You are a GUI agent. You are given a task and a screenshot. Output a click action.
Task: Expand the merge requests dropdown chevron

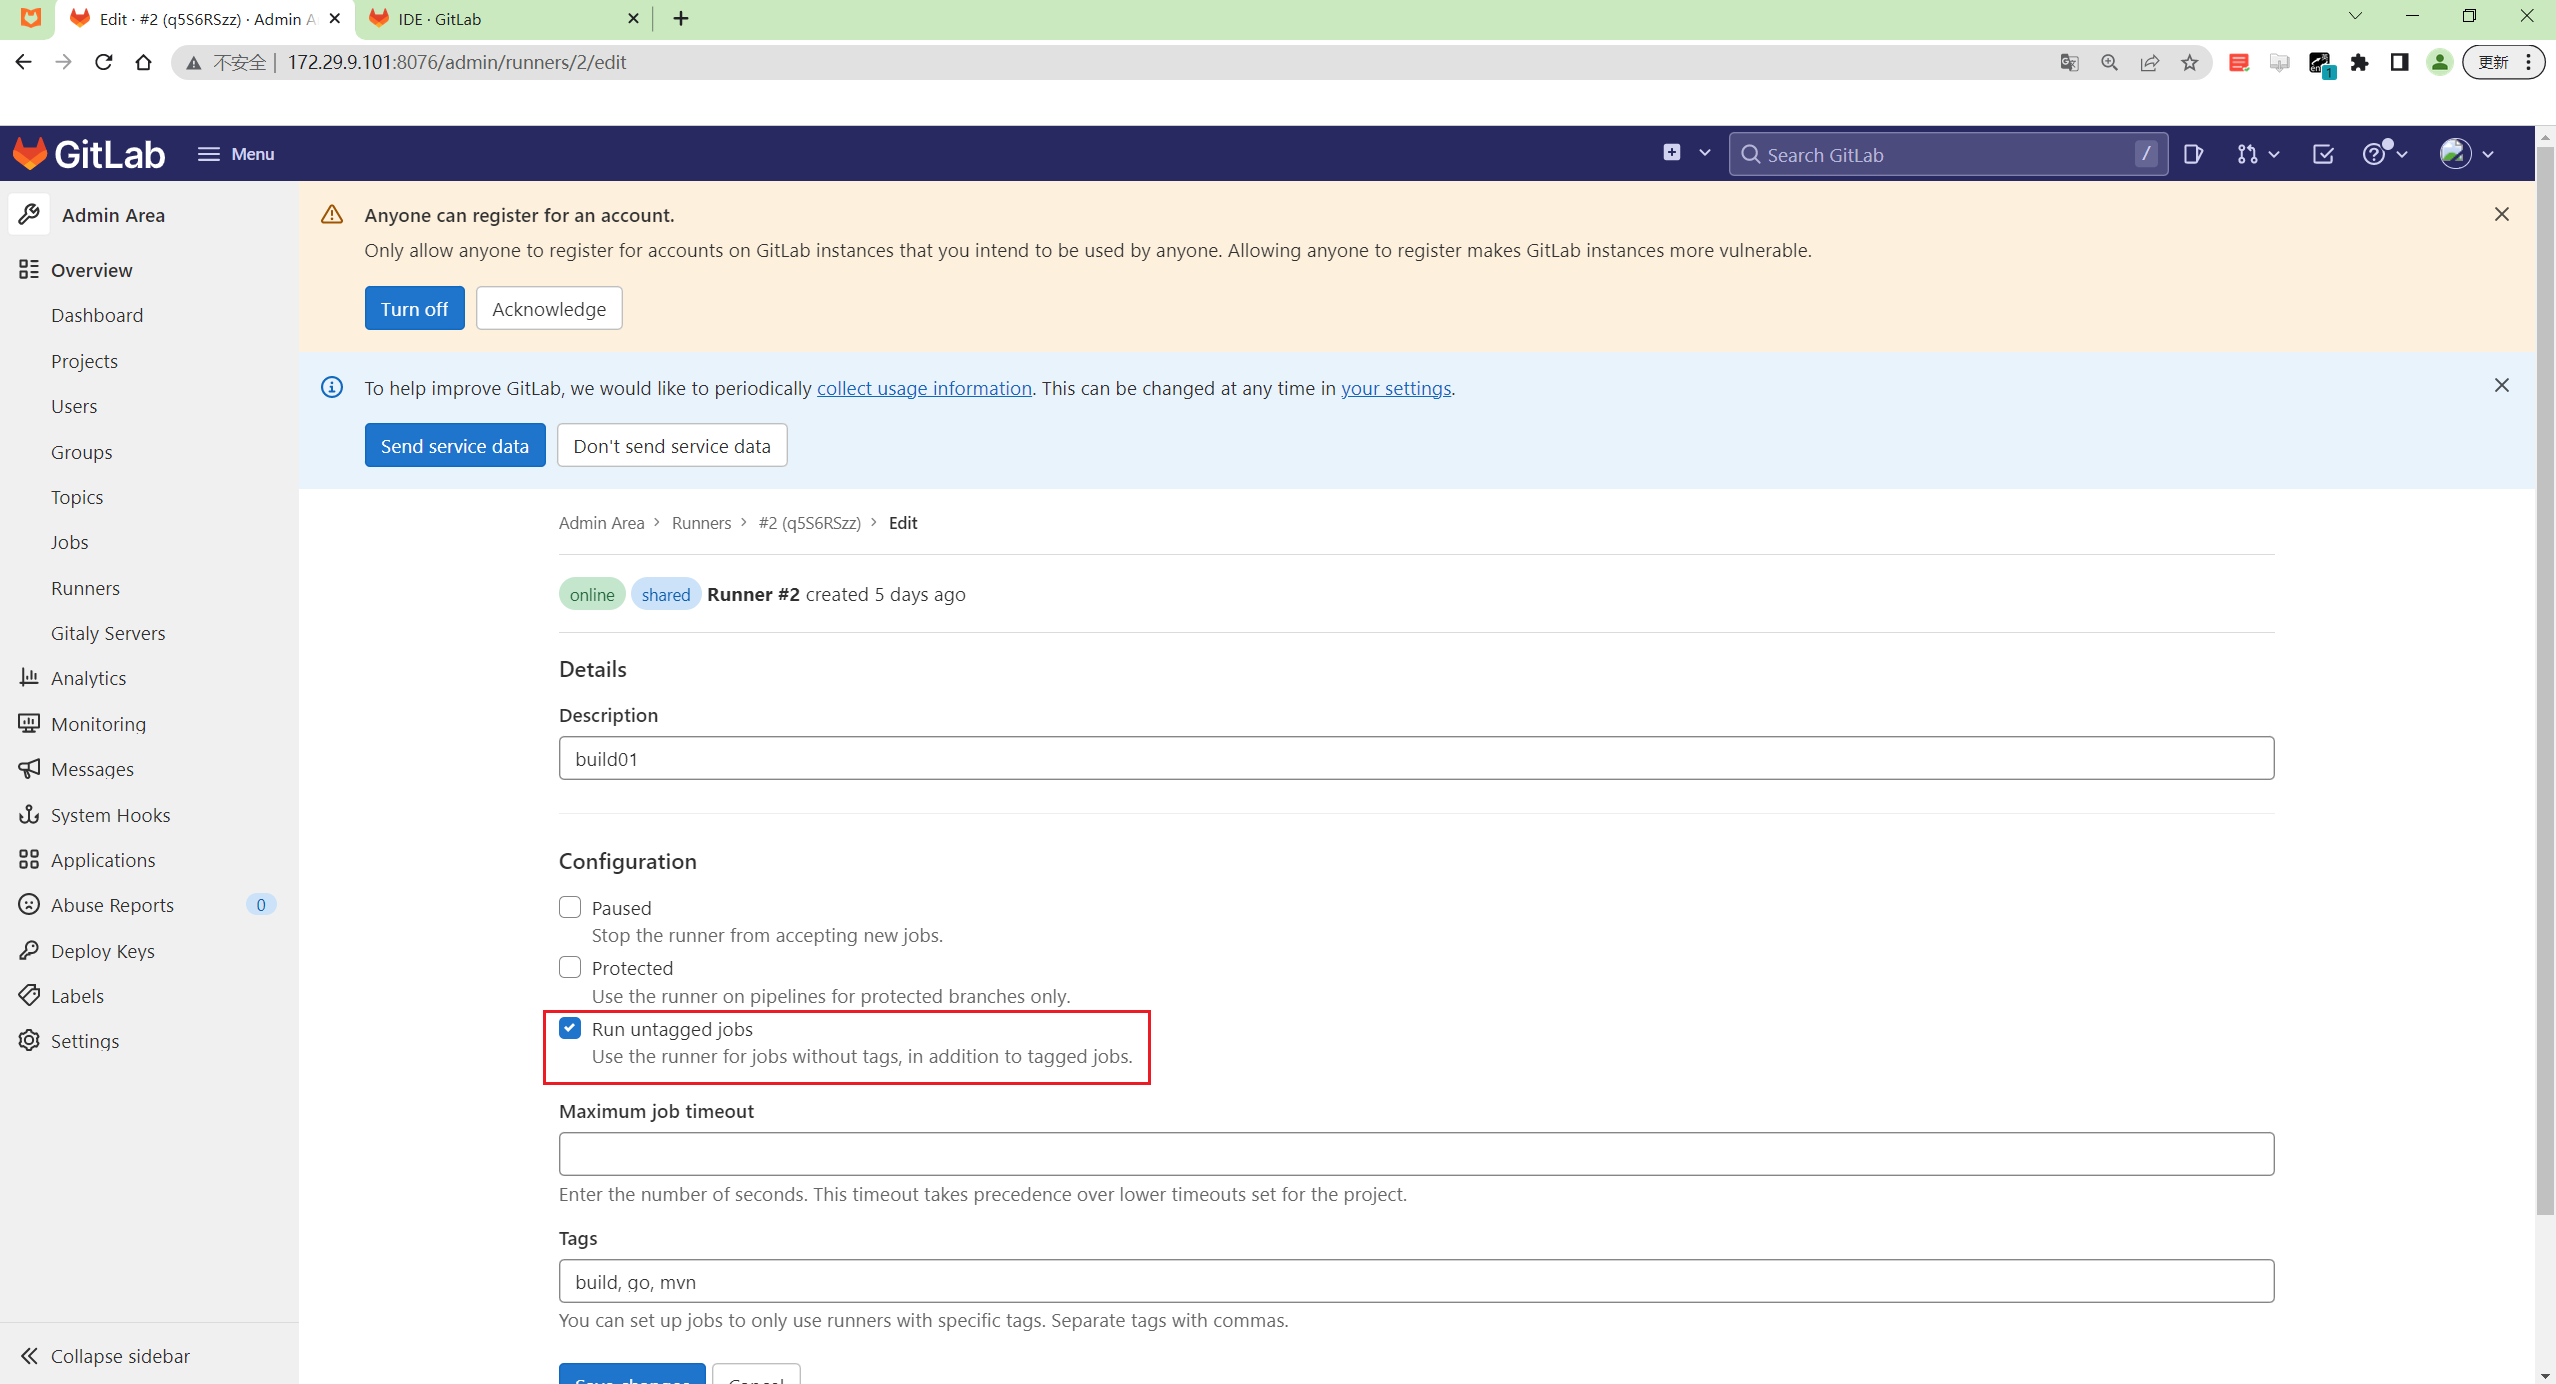point(2275,154)
